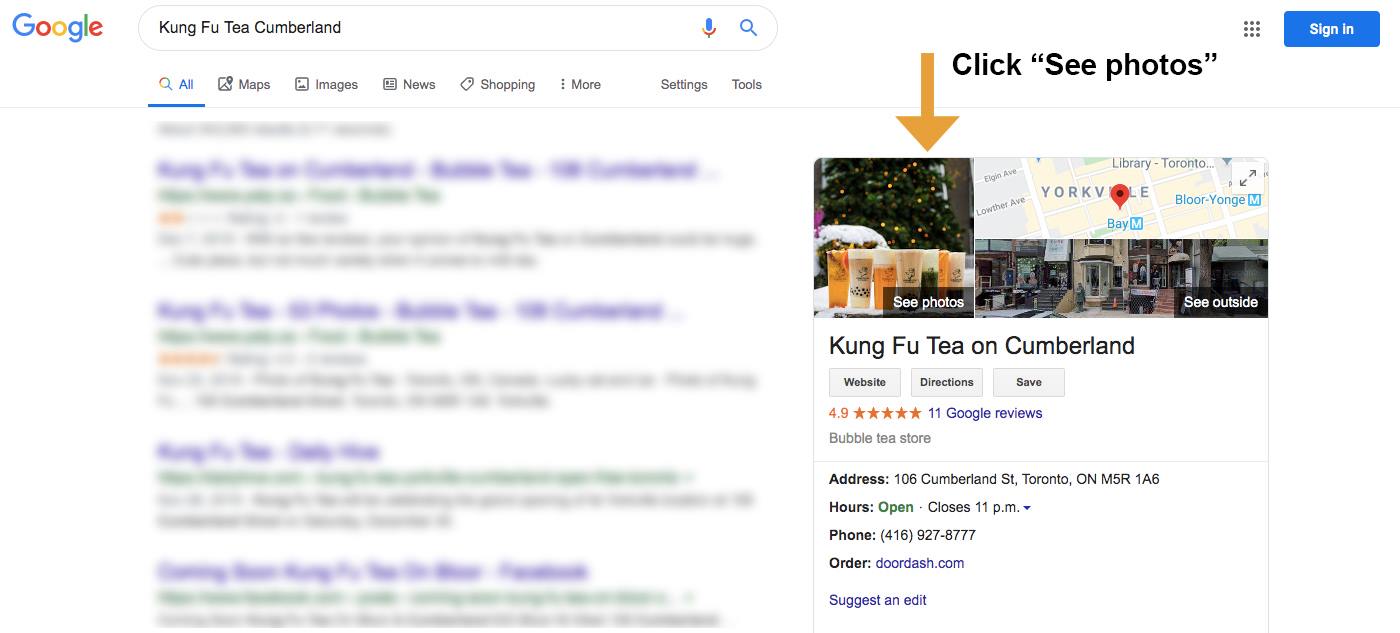Screen dimensions: 1400x633
Task: Click the microphone voice search icon
Action: 709,28
